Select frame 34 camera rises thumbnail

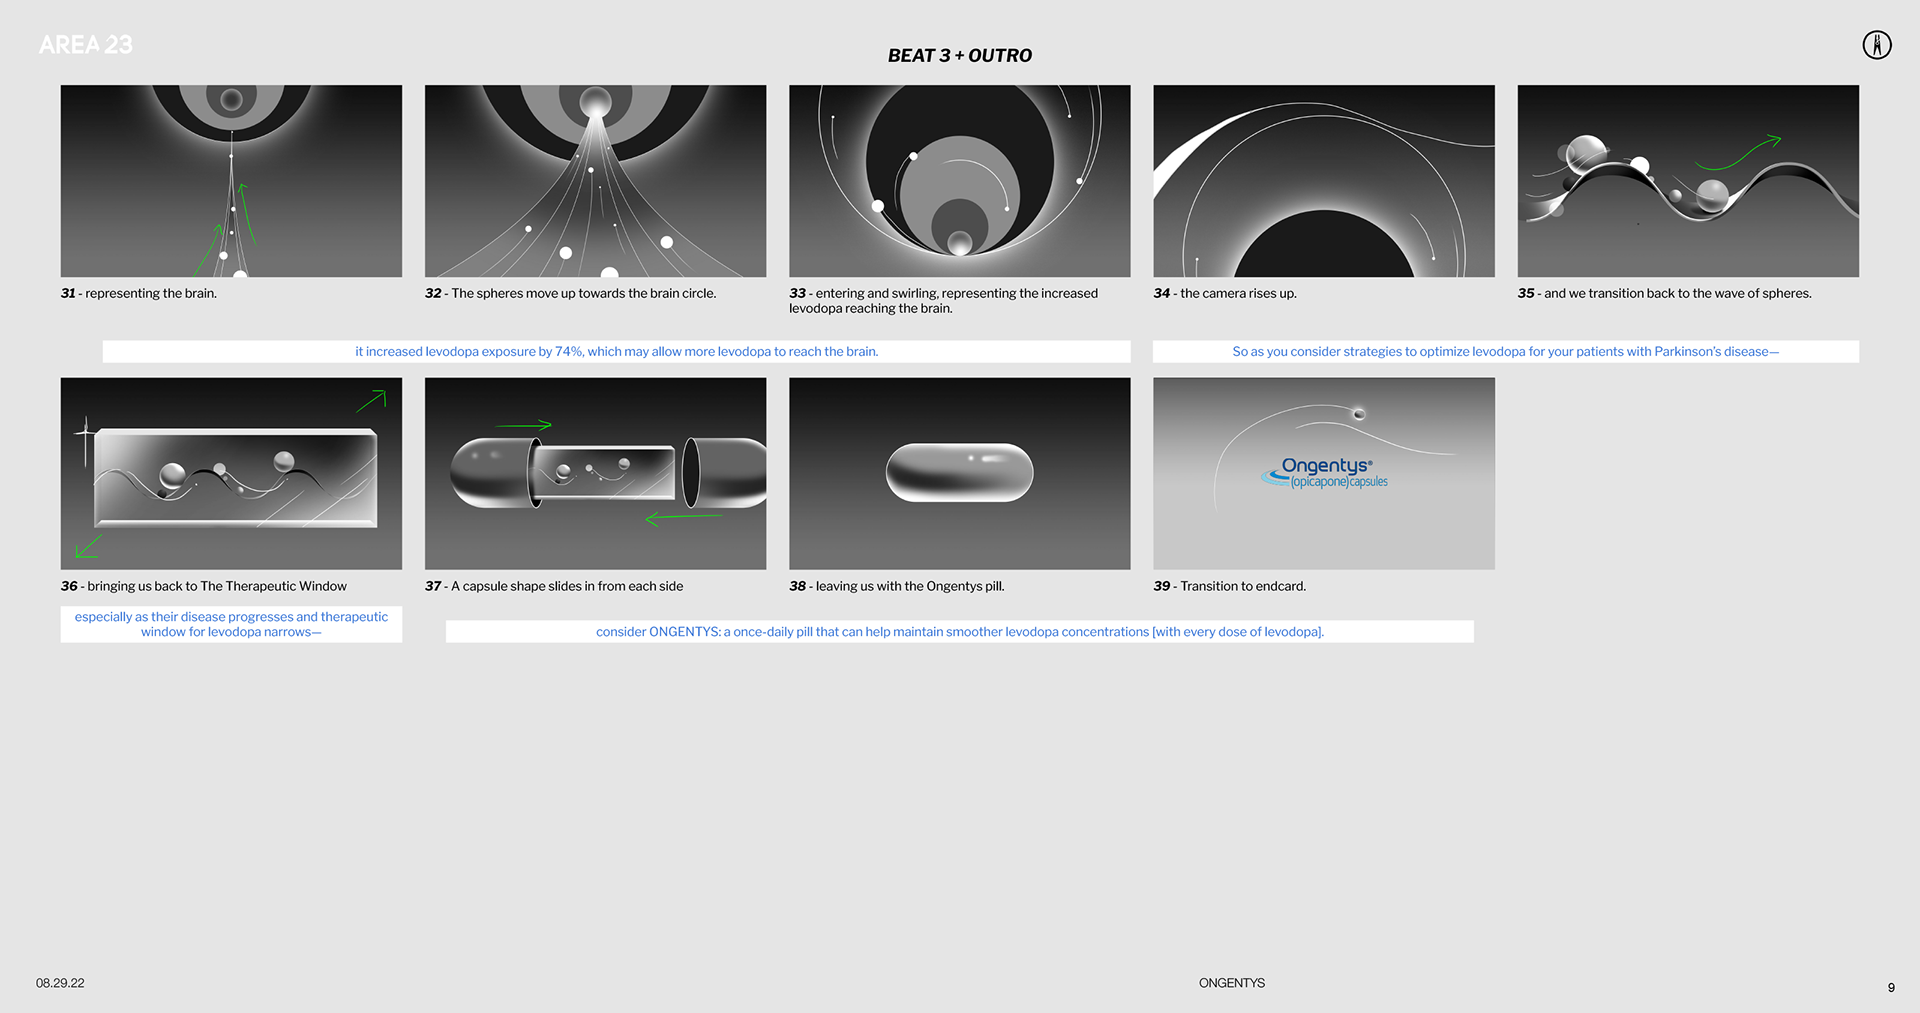coord(1324,181)
